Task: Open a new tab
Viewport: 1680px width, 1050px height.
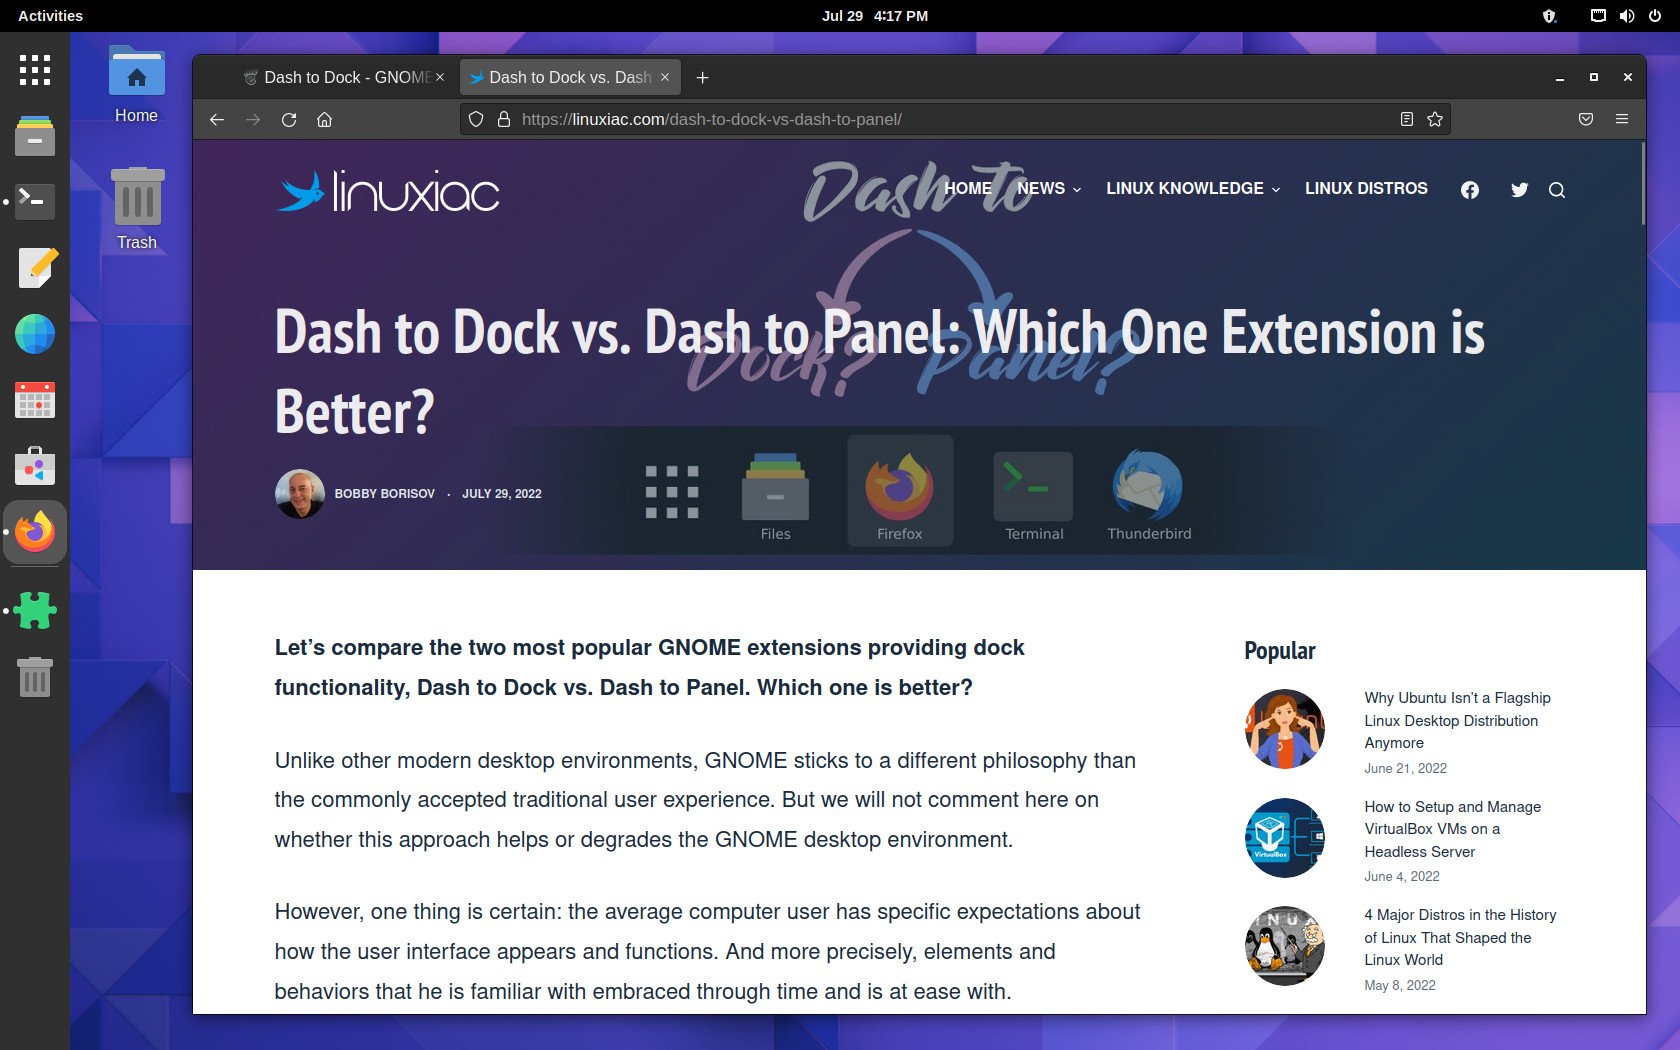Action: click(703, 77)
